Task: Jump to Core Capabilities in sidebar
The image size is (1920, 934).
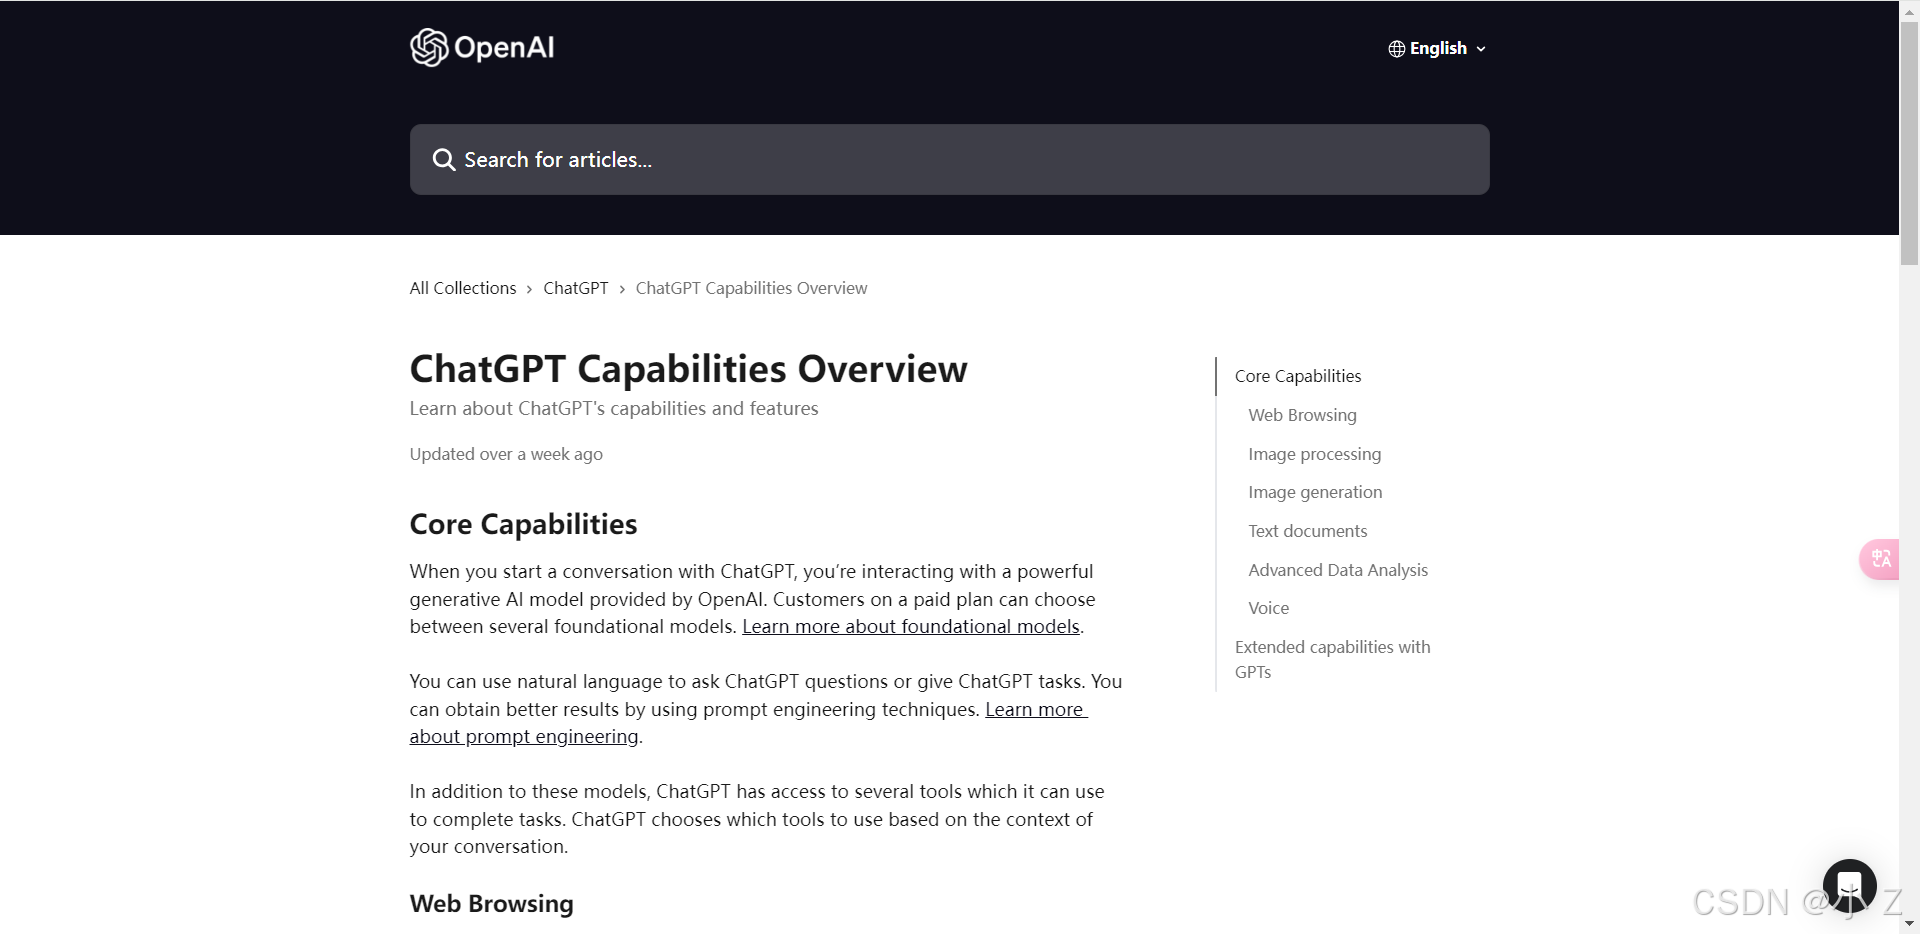Action: pyautogui.click(x=1298, y=376)
